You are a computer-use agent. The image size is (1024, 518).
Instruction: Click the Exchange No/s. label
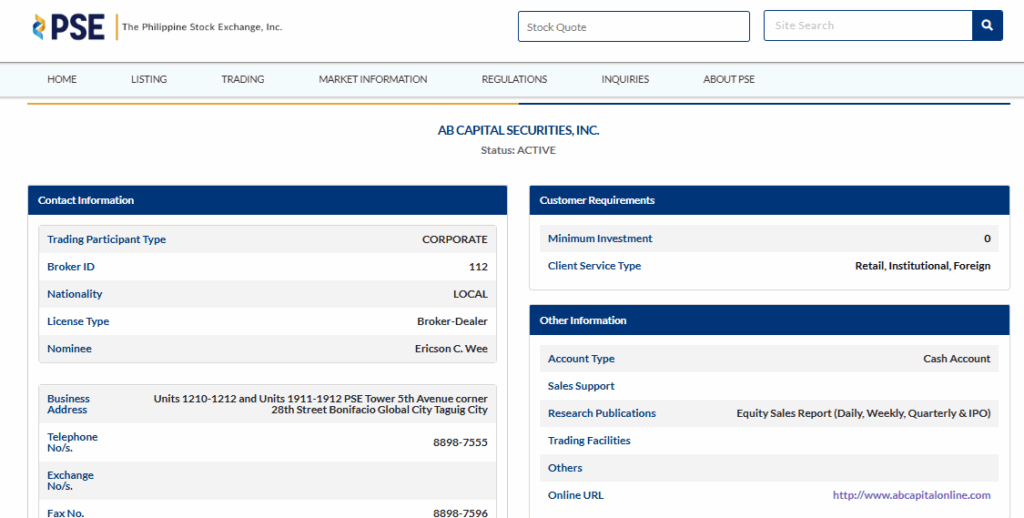click(x=71, y=481)
